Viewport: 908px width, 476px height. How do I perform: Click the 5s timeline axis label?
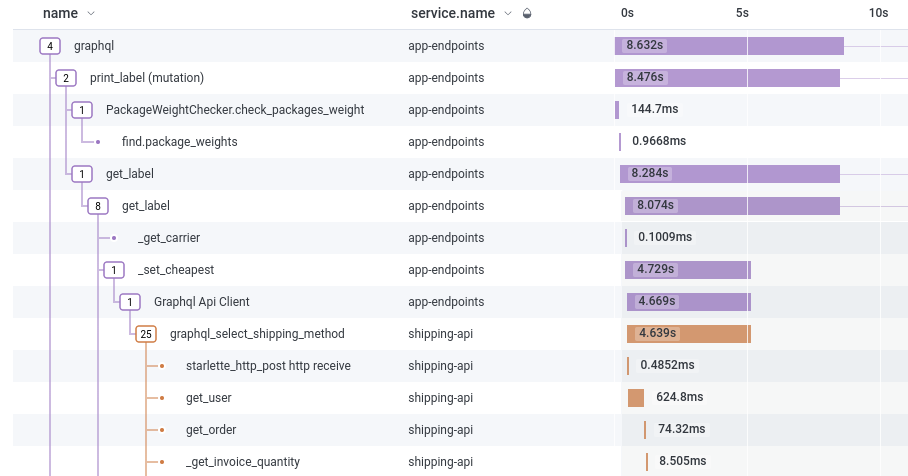742,13
